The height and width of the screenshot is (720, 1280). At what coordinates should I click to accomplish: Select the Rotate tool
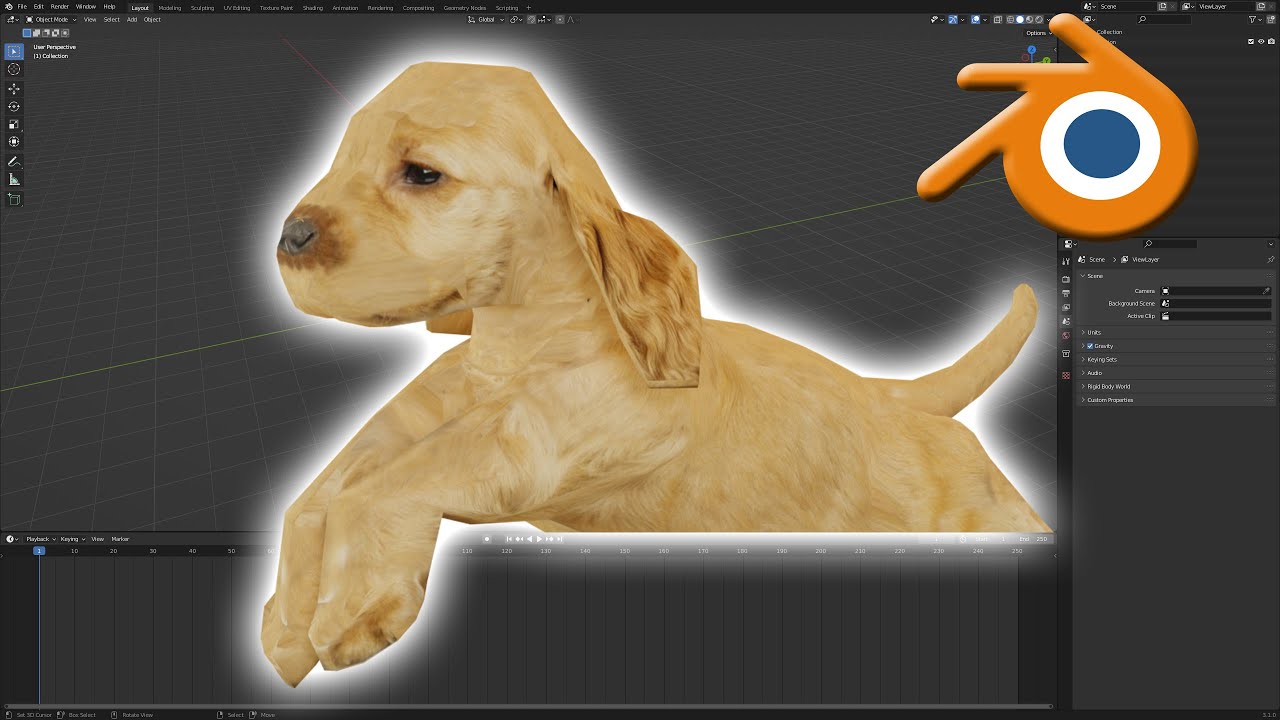[x=14, y=107]
